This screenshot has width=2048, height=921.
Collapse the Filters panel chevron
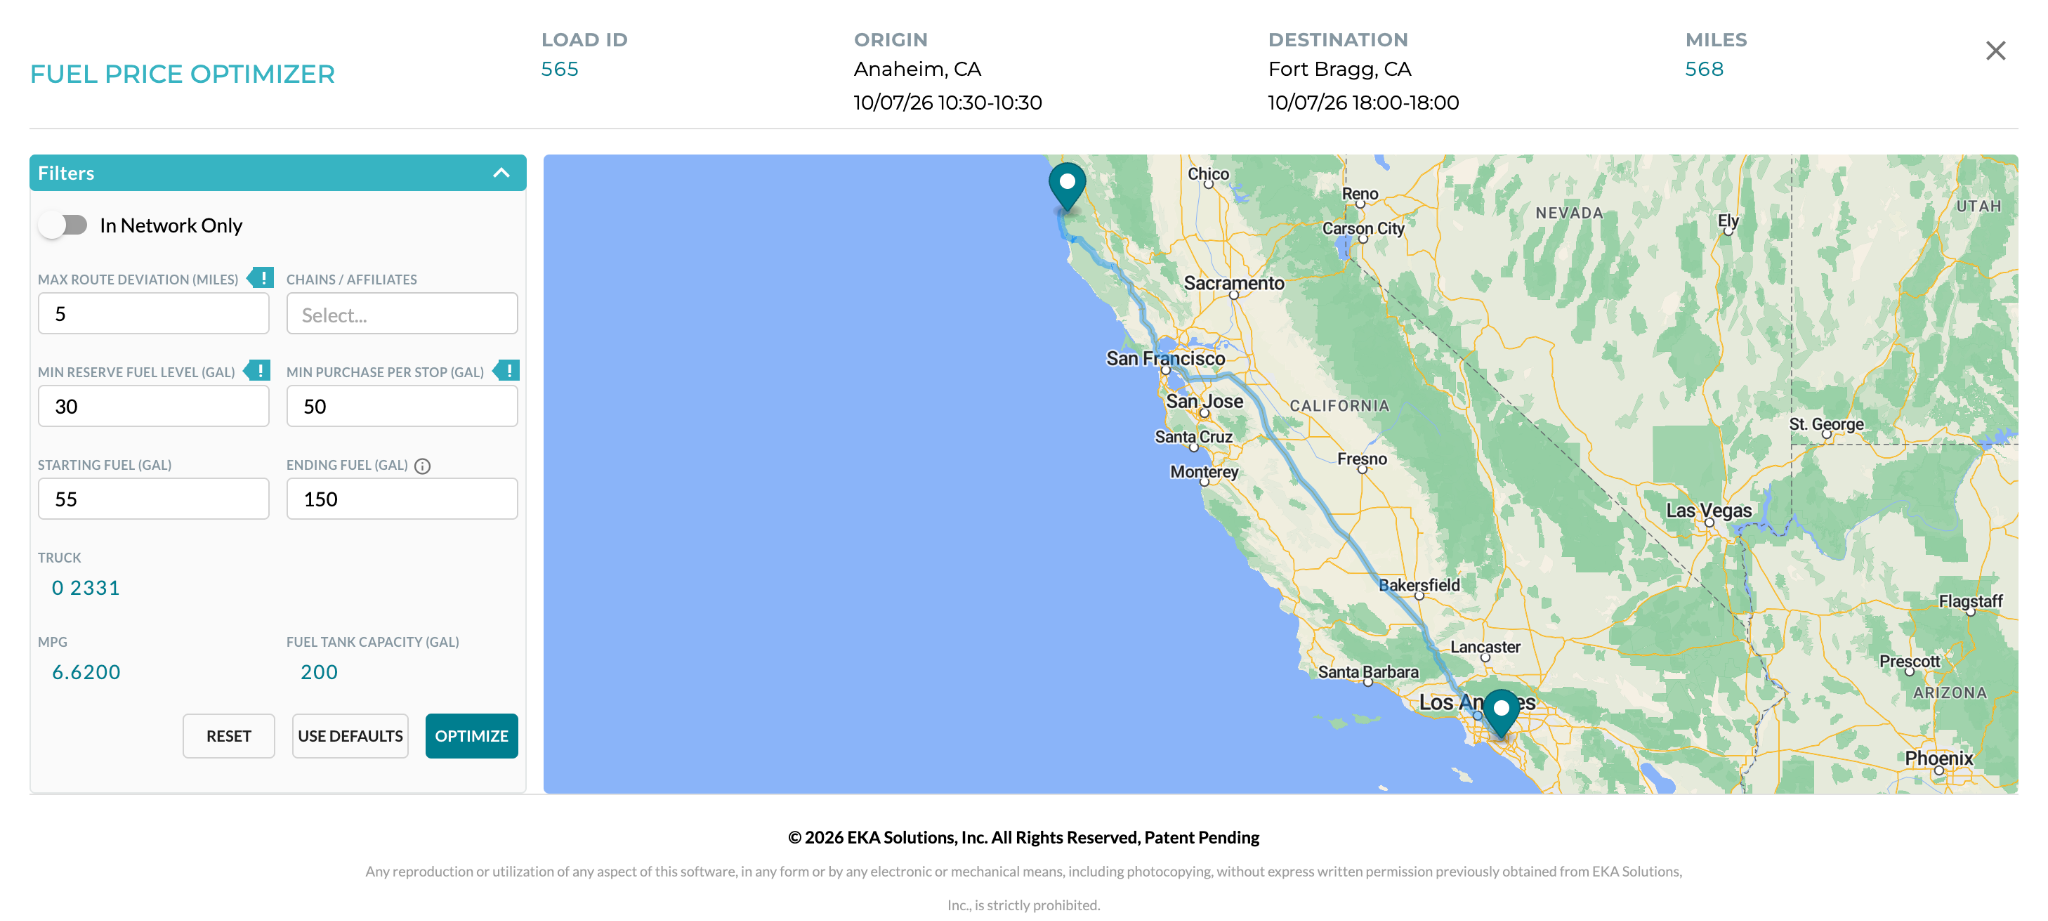point(501,173)
